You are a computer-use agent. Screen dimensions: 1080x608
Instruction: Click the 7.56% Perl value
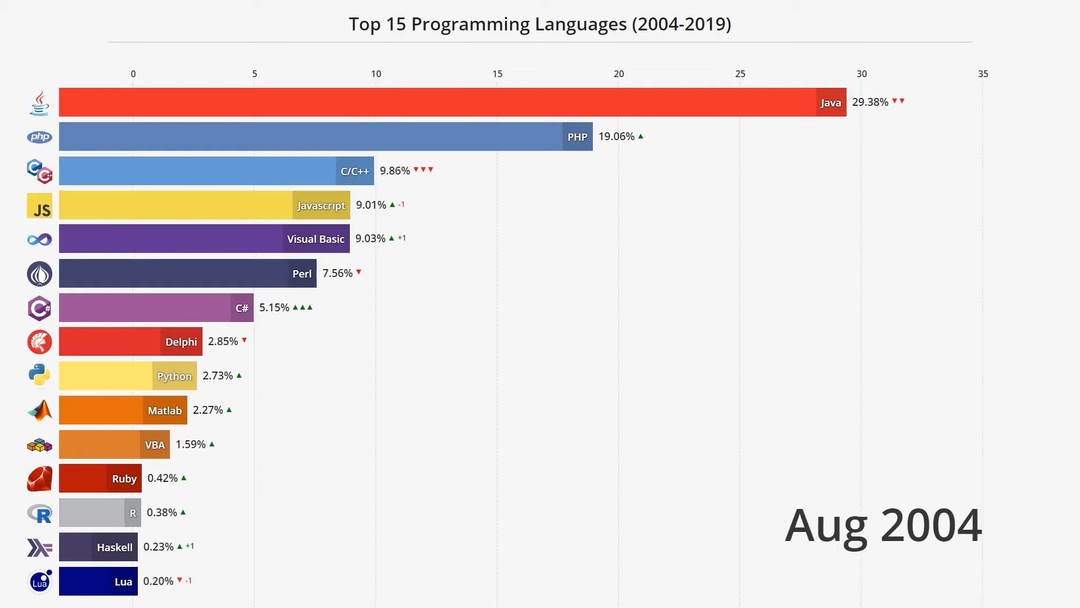coord(338,273)
